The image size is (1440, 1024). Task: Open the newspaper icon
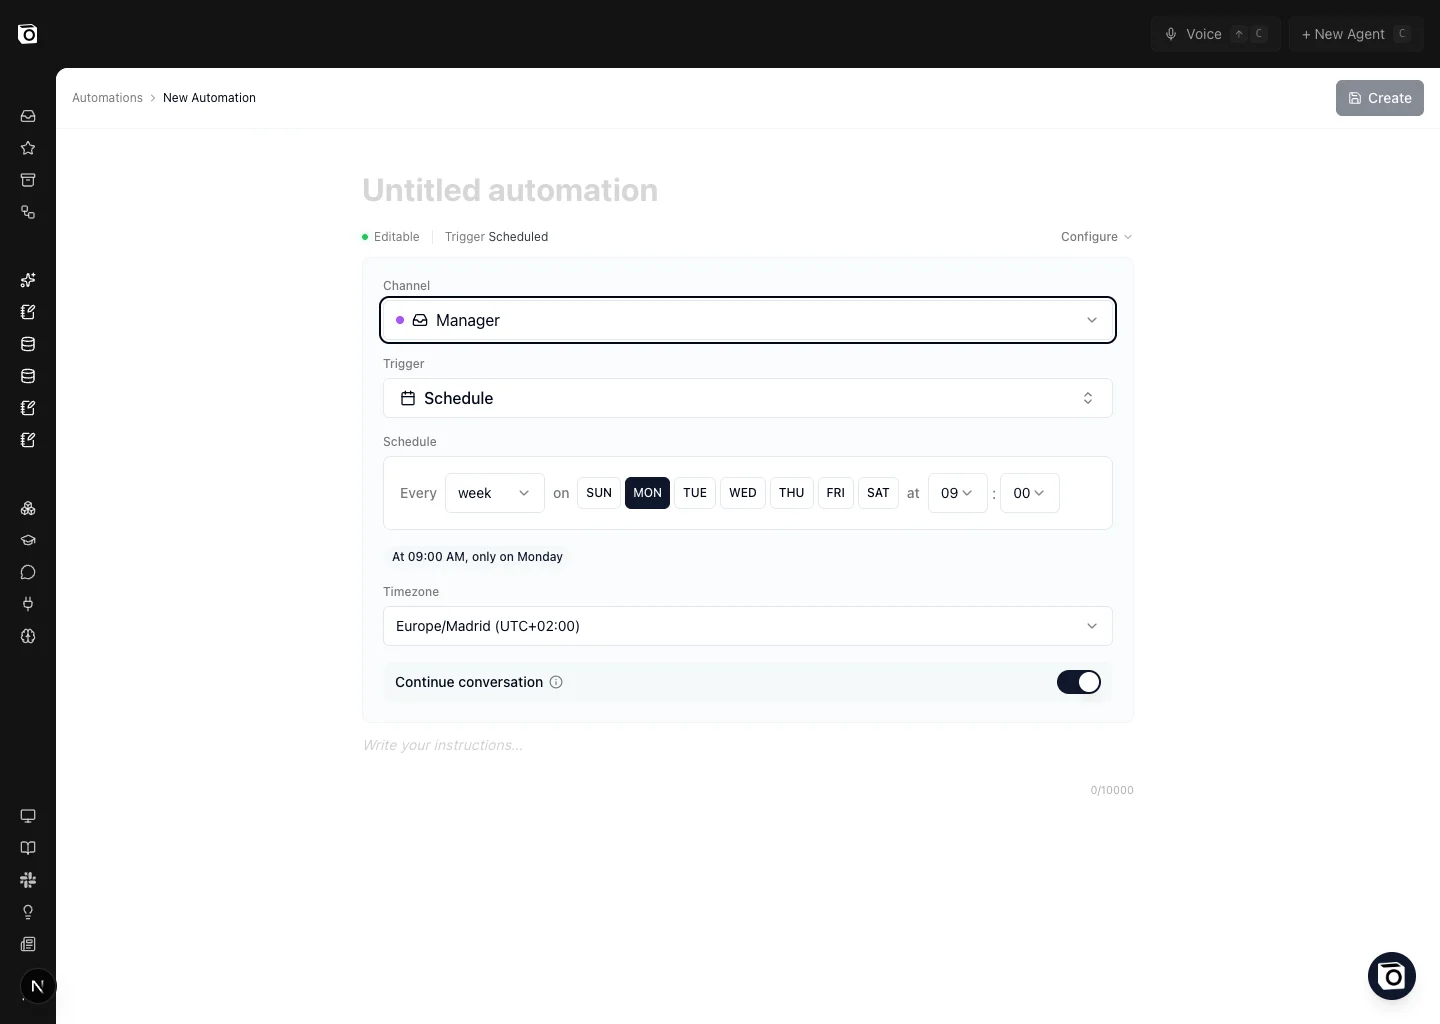pyautogui.click(x=28, y=944)
